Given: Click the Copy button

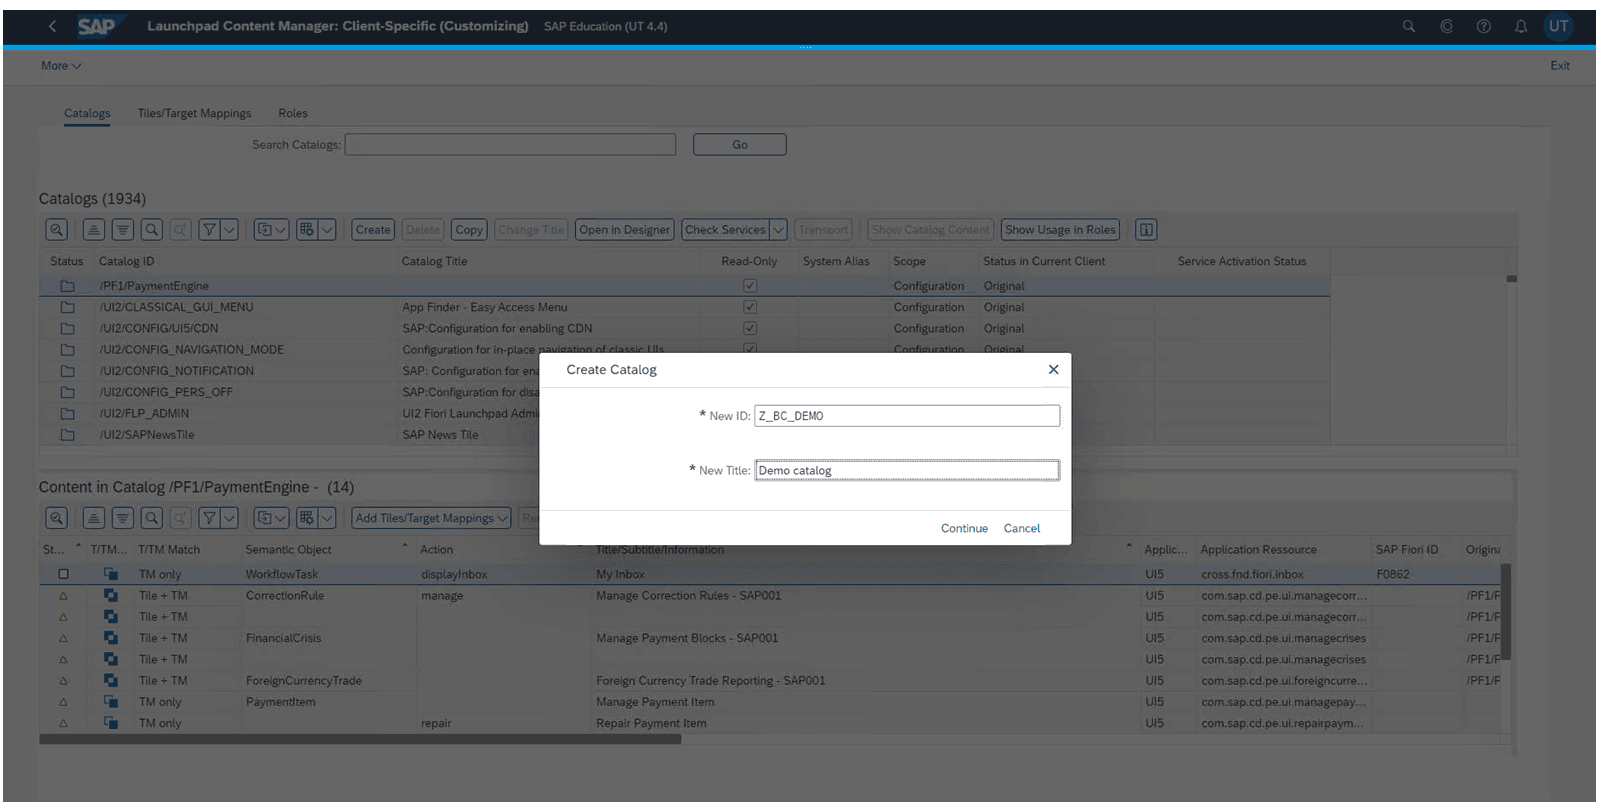Looking at the screenshot, I should click(x=469, y=230).
